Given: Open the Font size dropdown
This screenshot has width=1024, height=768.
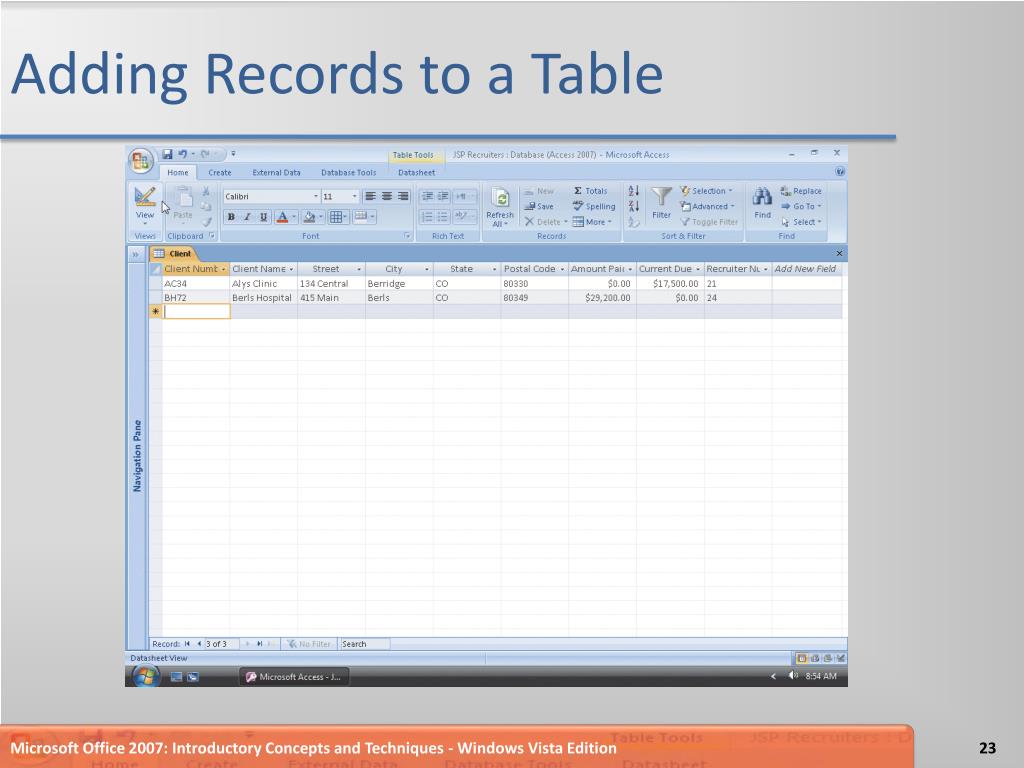Looking at the screenshot, I should click(355, 196).
